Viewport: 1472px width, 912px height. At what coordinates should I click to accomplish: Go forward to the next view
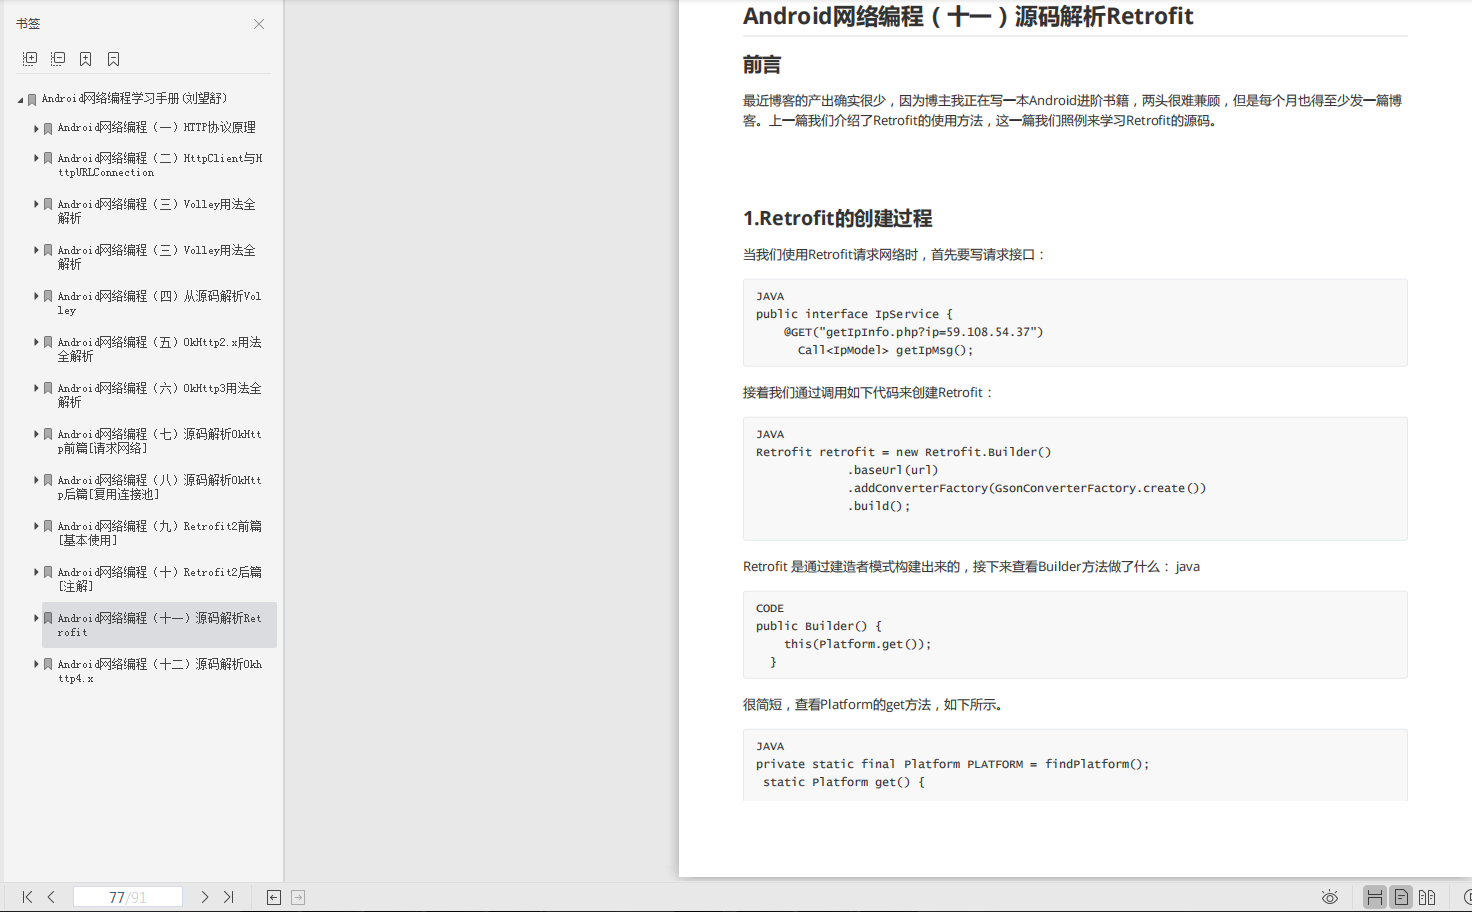pos(298,897)
